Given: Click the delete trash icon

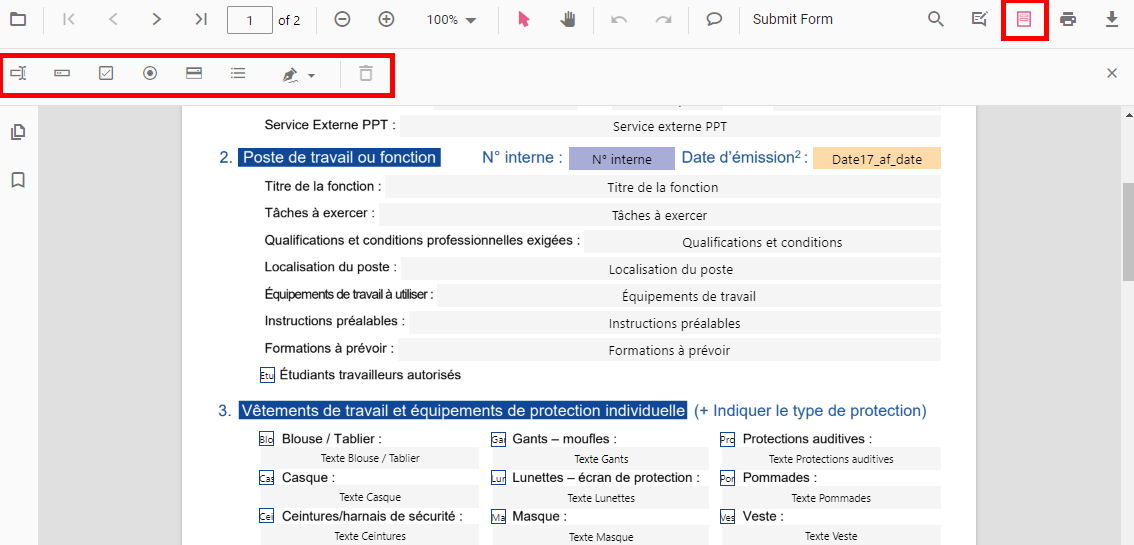Looking at the screenshot, I should pos(366,73).
